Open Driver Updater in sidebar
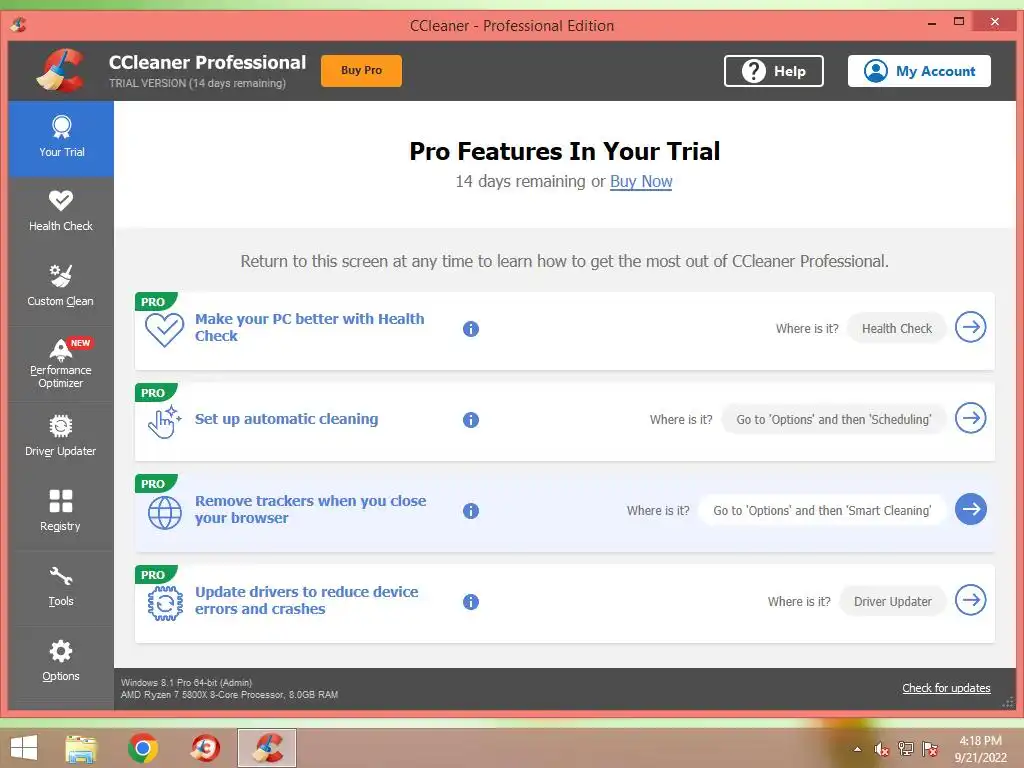 click(61, 436)
